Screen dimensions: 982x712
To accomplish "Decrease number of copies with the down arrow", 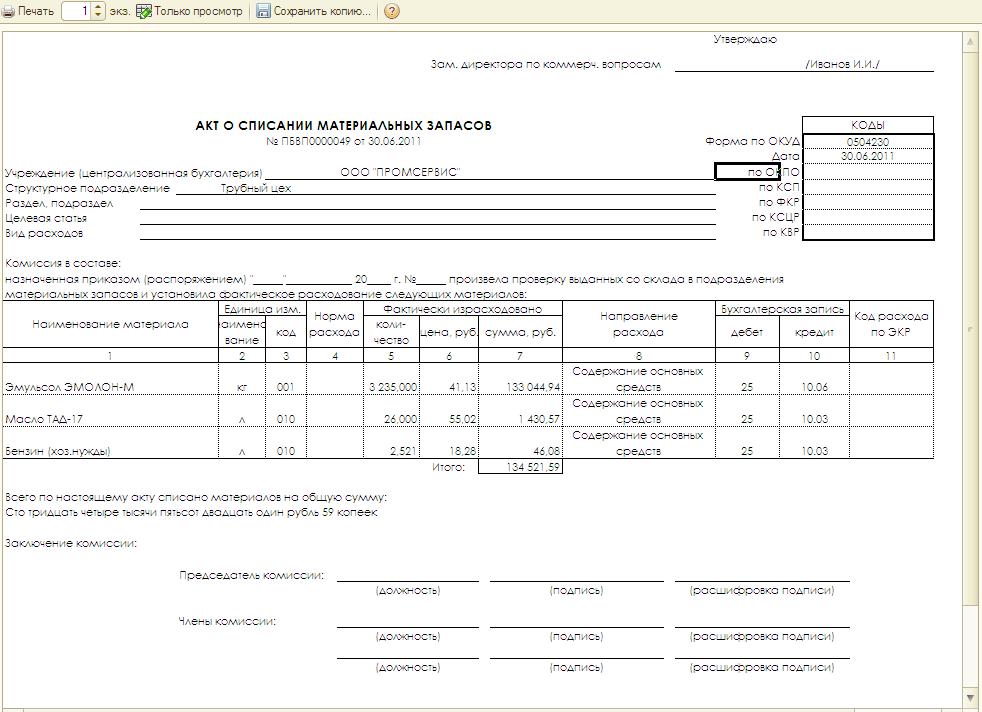I will (98, 16).
